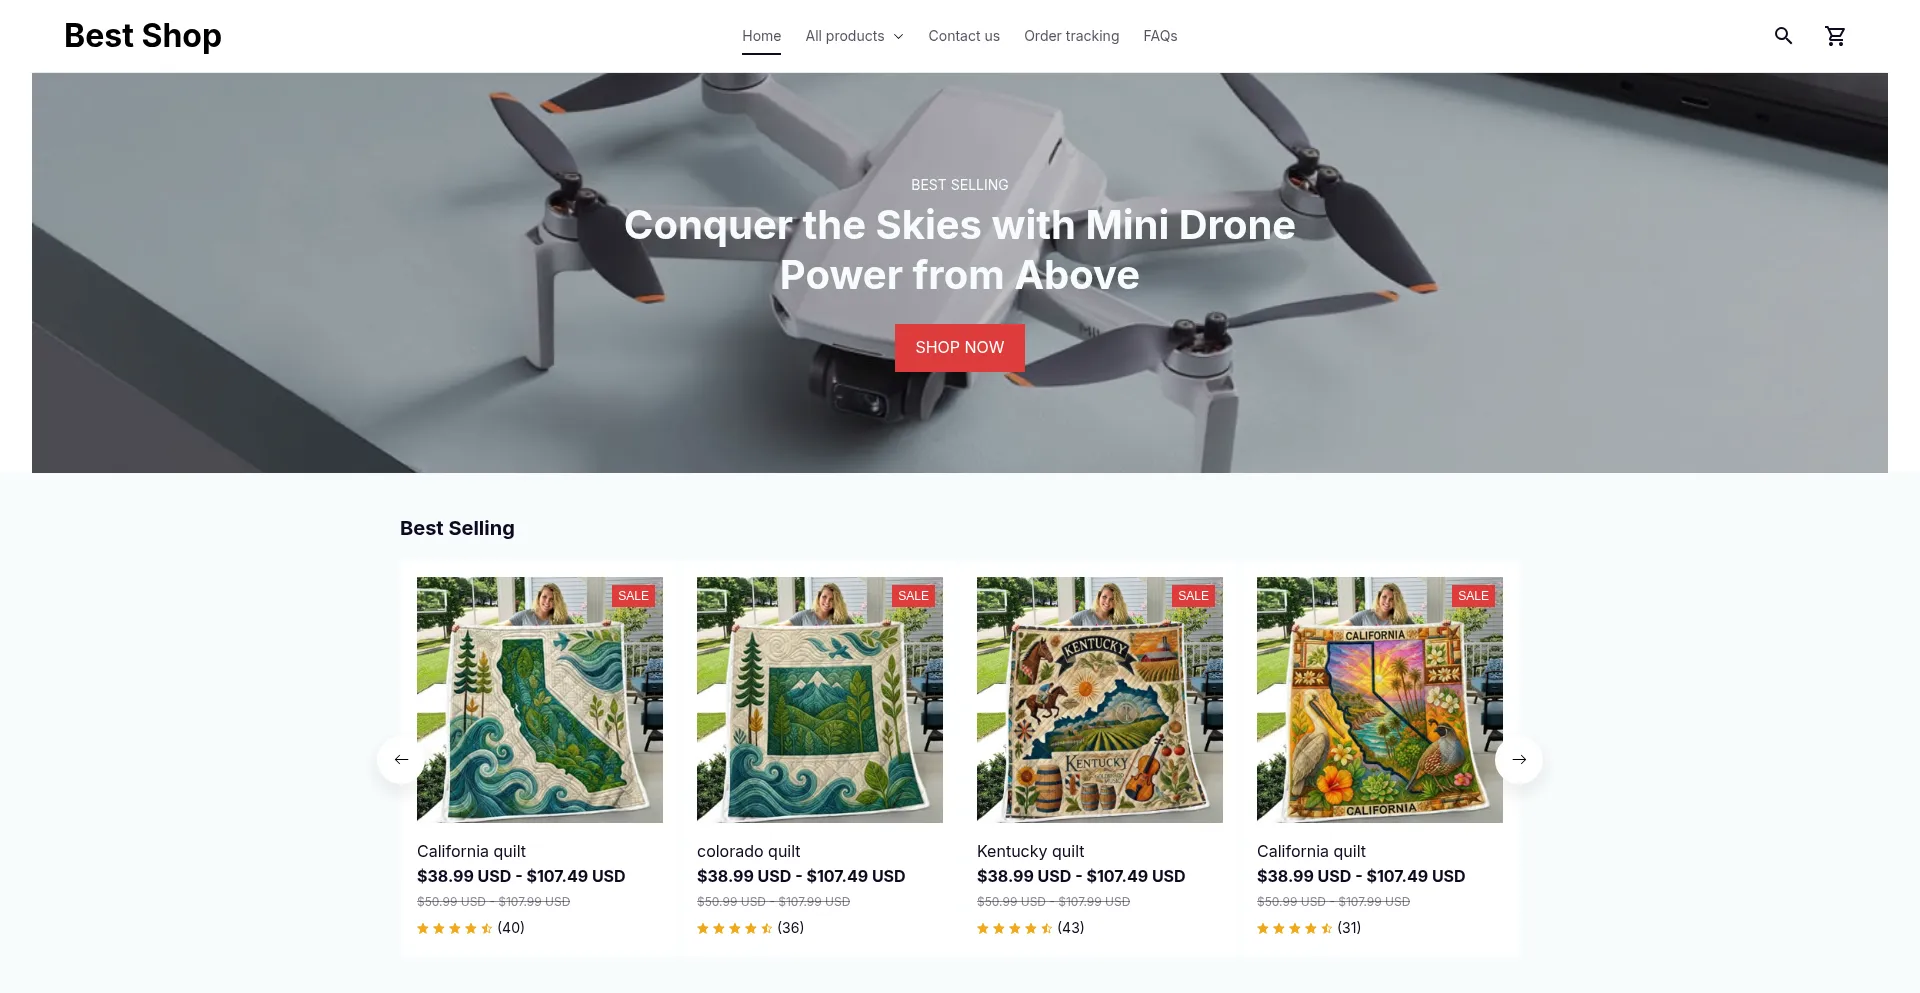Open the shopping cart icon
Image resolution: width=1920 pixels, height=993 pixels.
click(x=1835, y=36)
